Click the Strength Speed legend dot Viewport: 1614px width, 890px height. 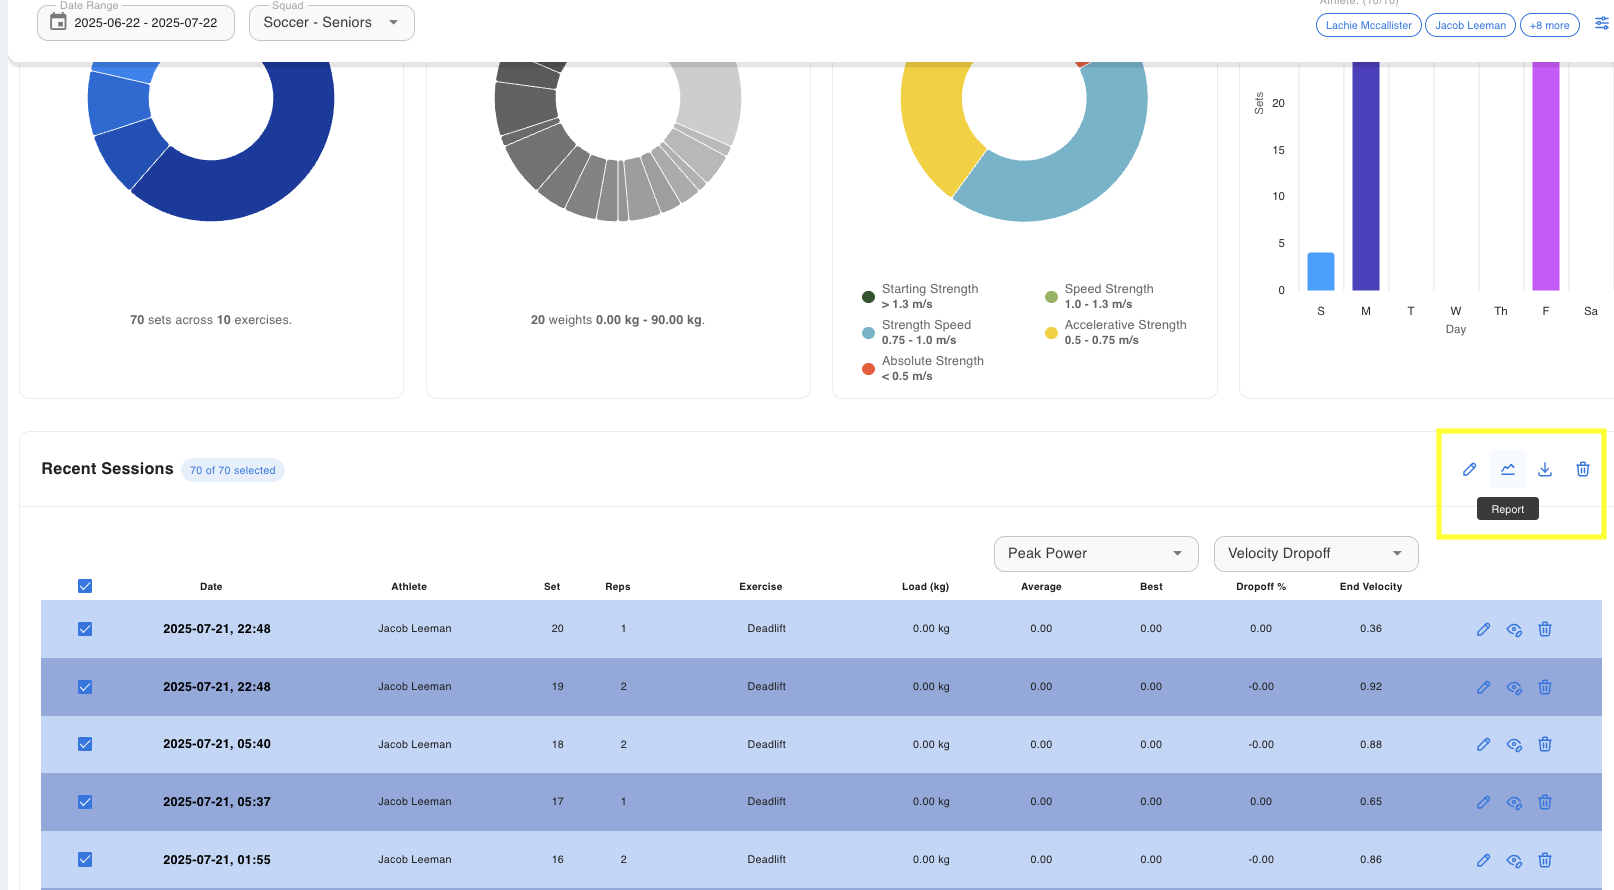coord(868,333)
